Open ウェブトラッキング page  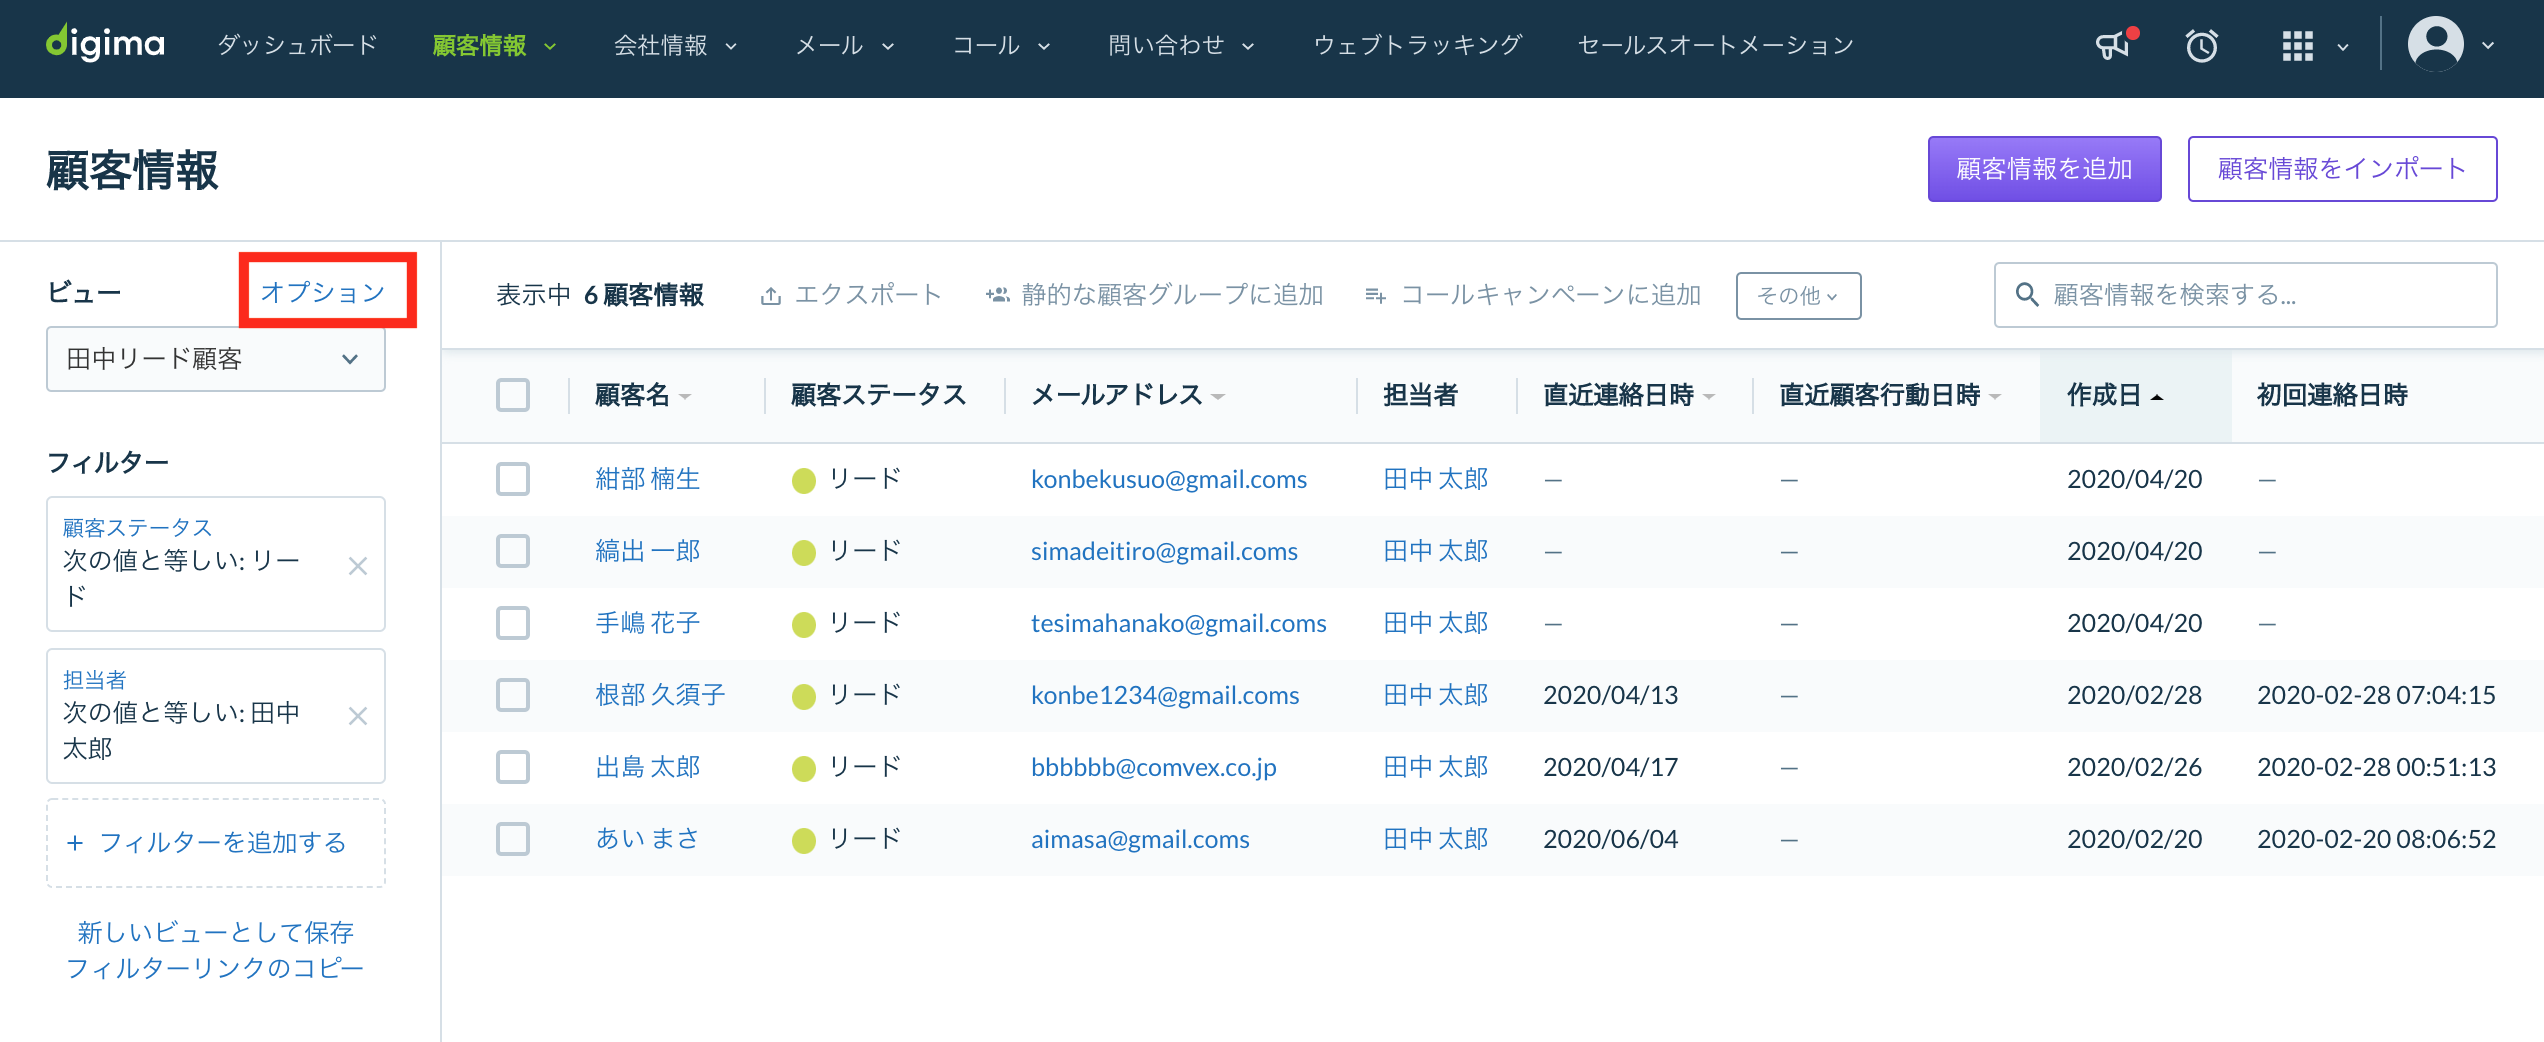[1418, 45]
